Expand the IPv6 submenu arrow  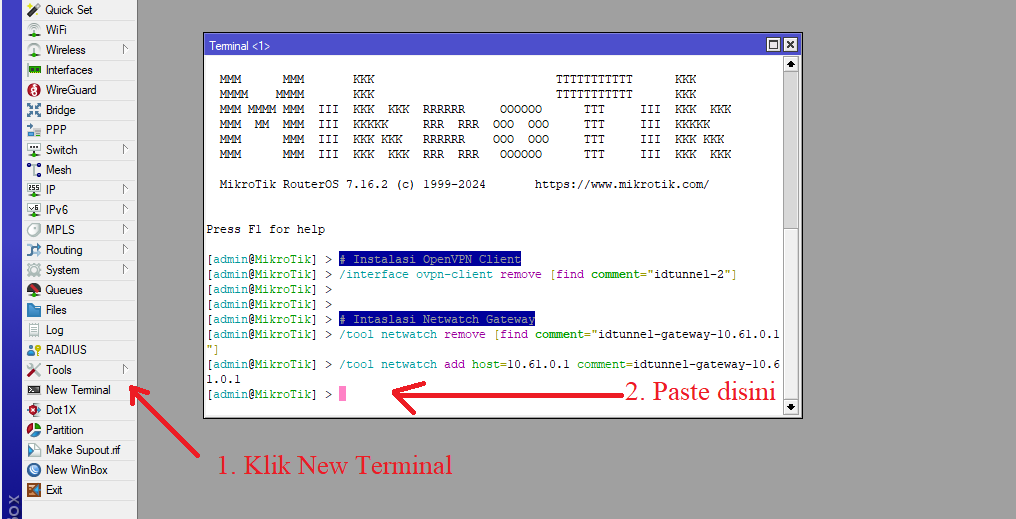tap(125, 209)
